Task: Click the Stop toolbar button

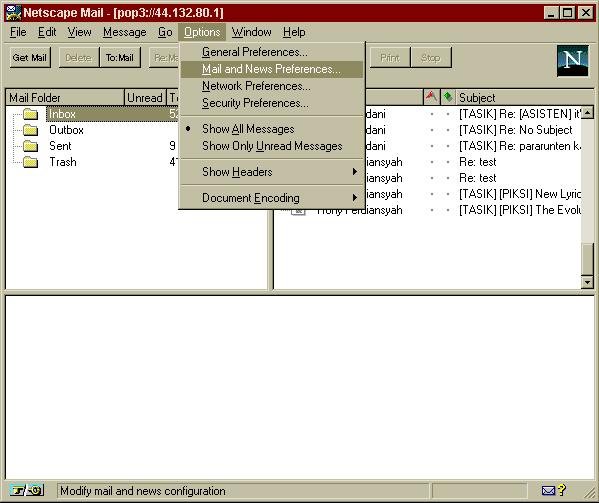Action: pos(431,58)
